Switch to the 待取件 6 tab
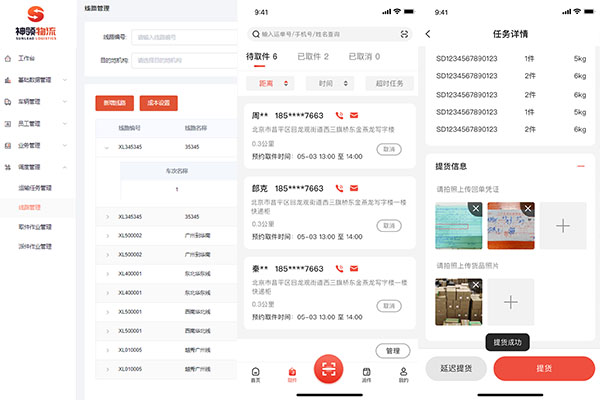600x400 pixels. coord(262,57)
